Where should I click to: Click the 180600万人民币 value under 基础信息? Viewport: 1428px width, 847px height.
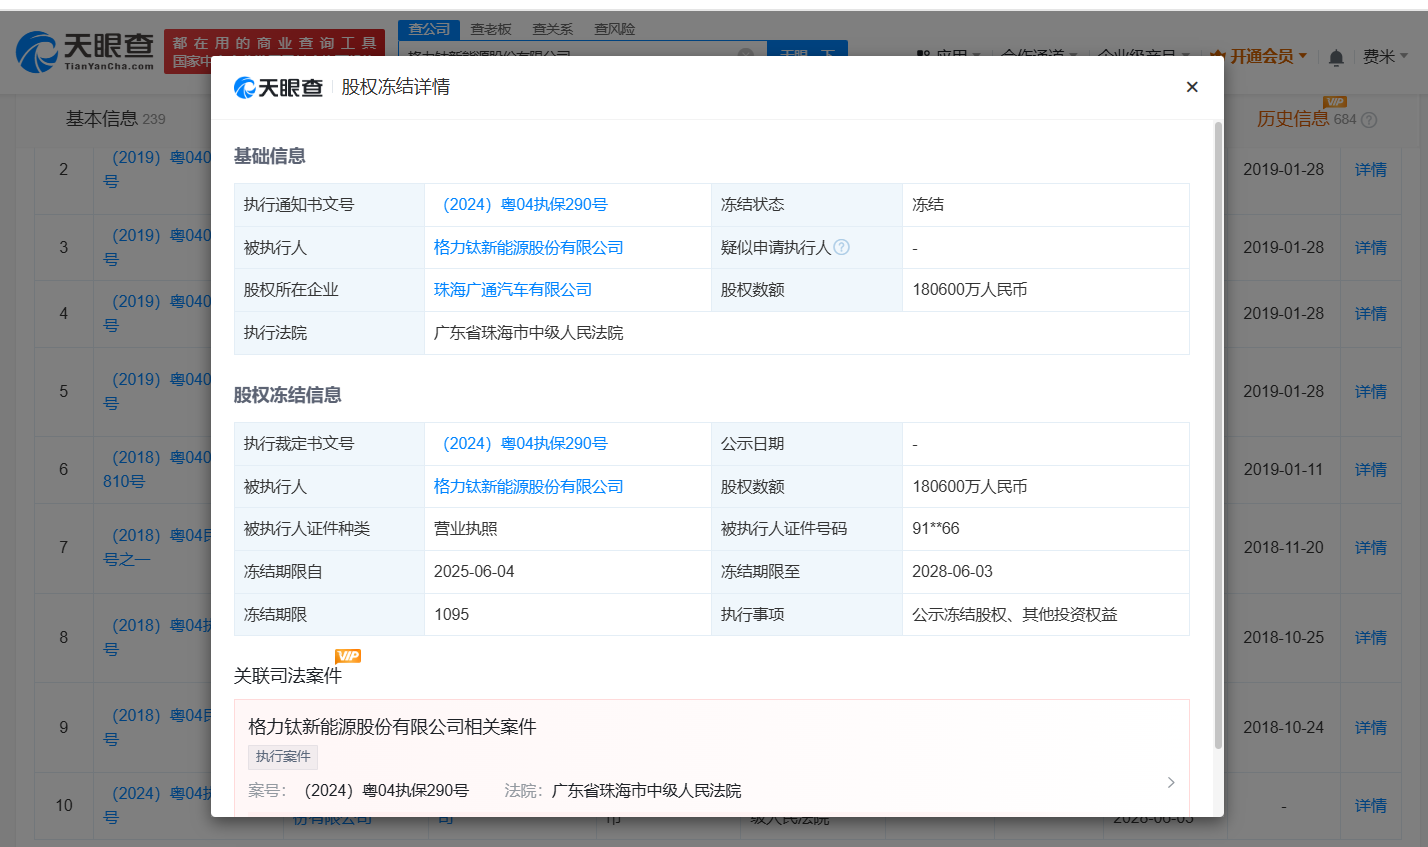(x=970, y=290)
